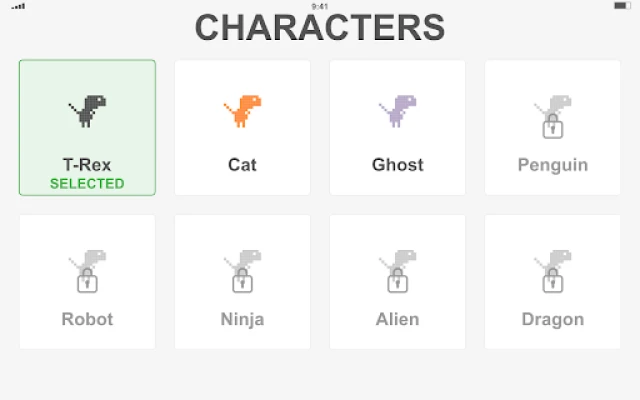Tap the locked Robot padlock icon
Screen dimensions: 640x400
point(87,283)
